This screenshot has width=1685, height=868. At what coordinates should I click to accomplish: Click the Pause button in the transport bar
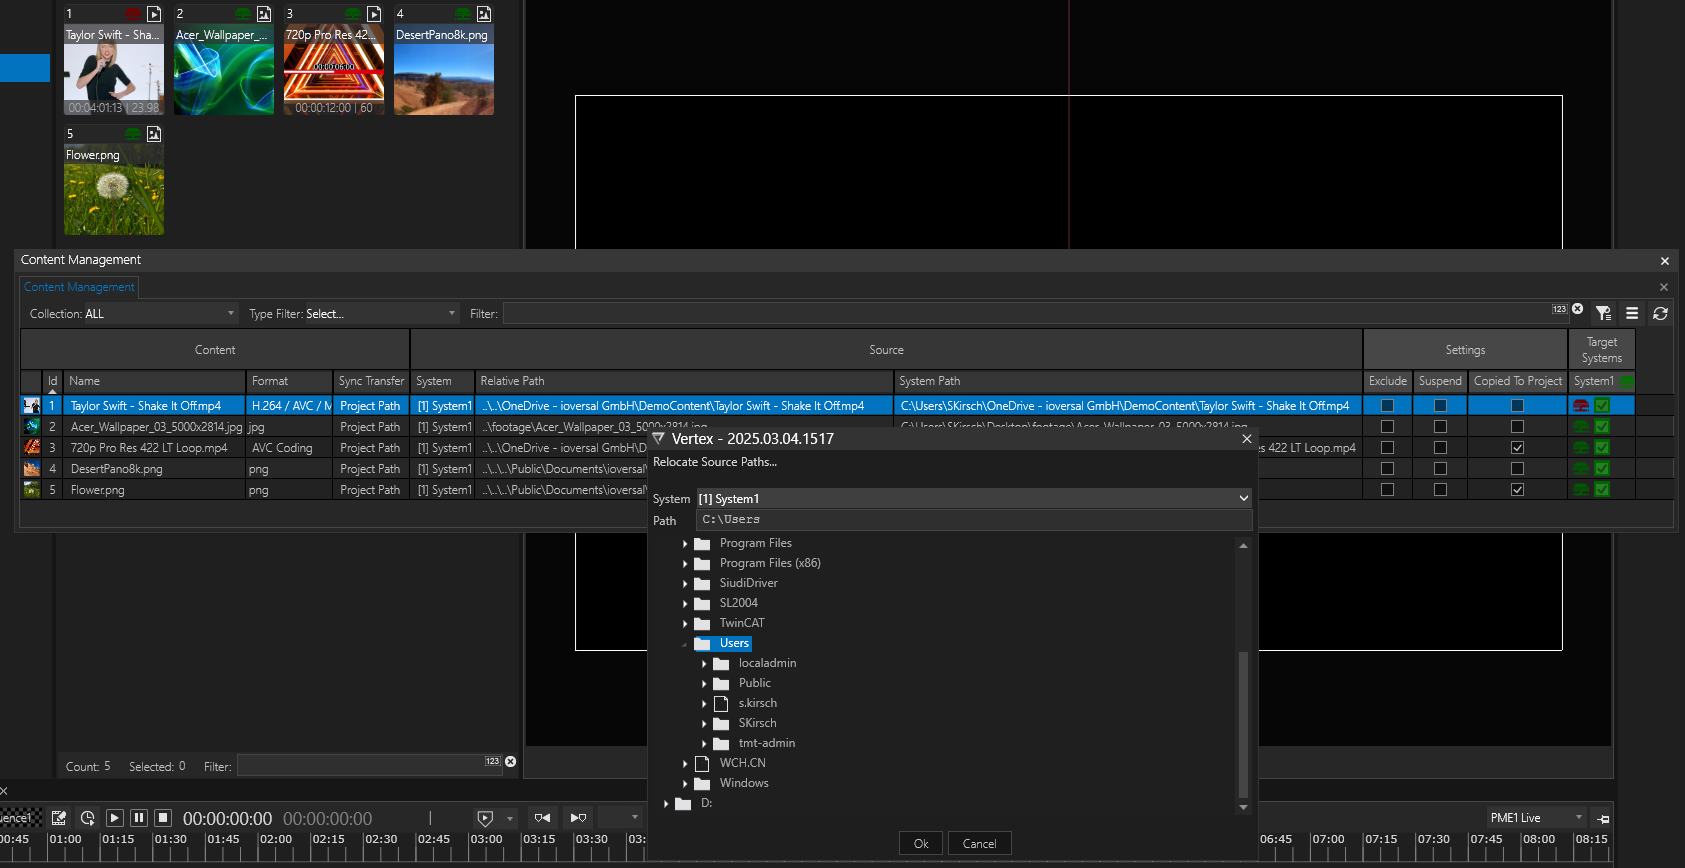(x=139, y=818)
